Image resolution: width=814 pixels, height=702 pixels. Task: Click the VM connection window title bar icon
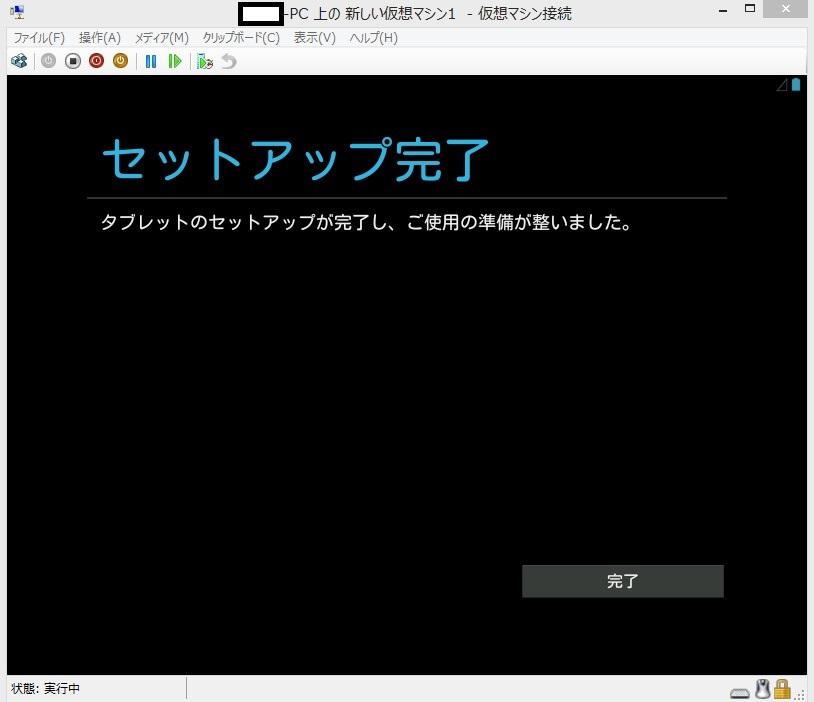[17, 12]
